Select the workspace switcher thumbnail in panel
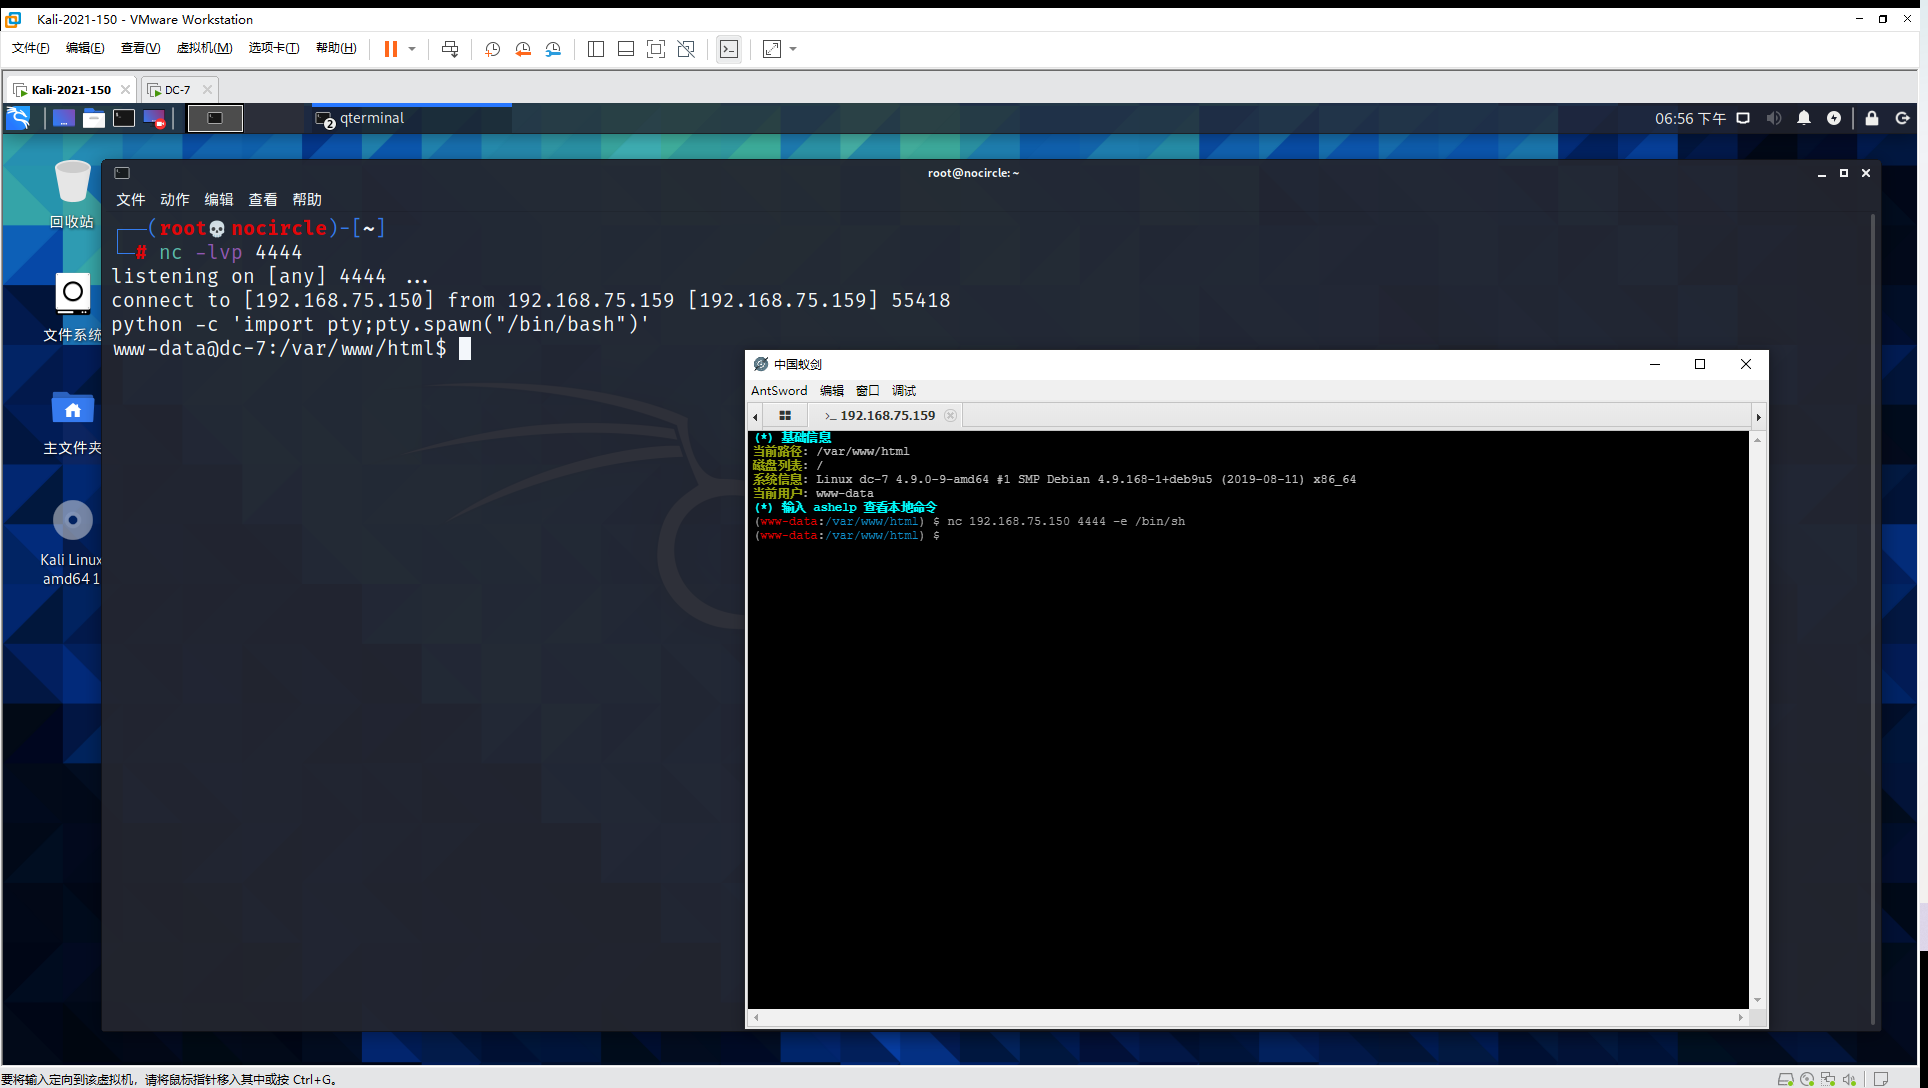 click(215, 118)
